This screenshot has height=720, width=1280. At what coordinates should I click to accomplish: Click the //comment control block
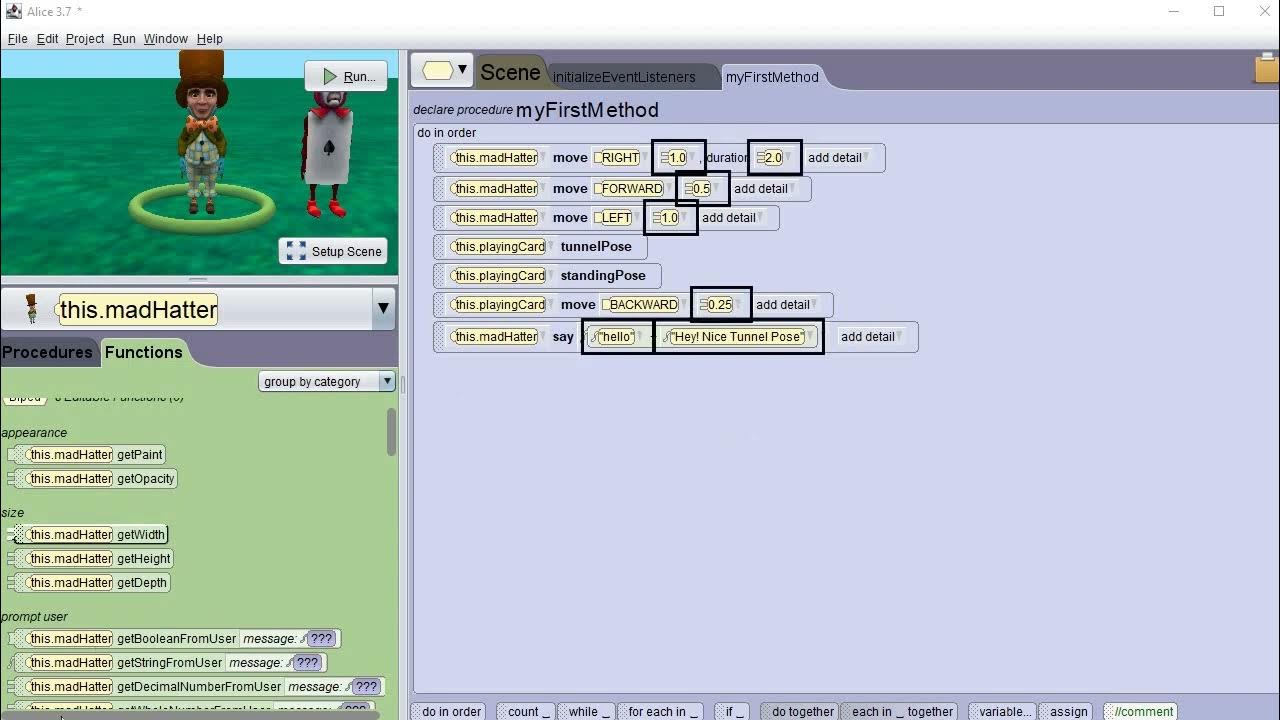point(1142,712)
